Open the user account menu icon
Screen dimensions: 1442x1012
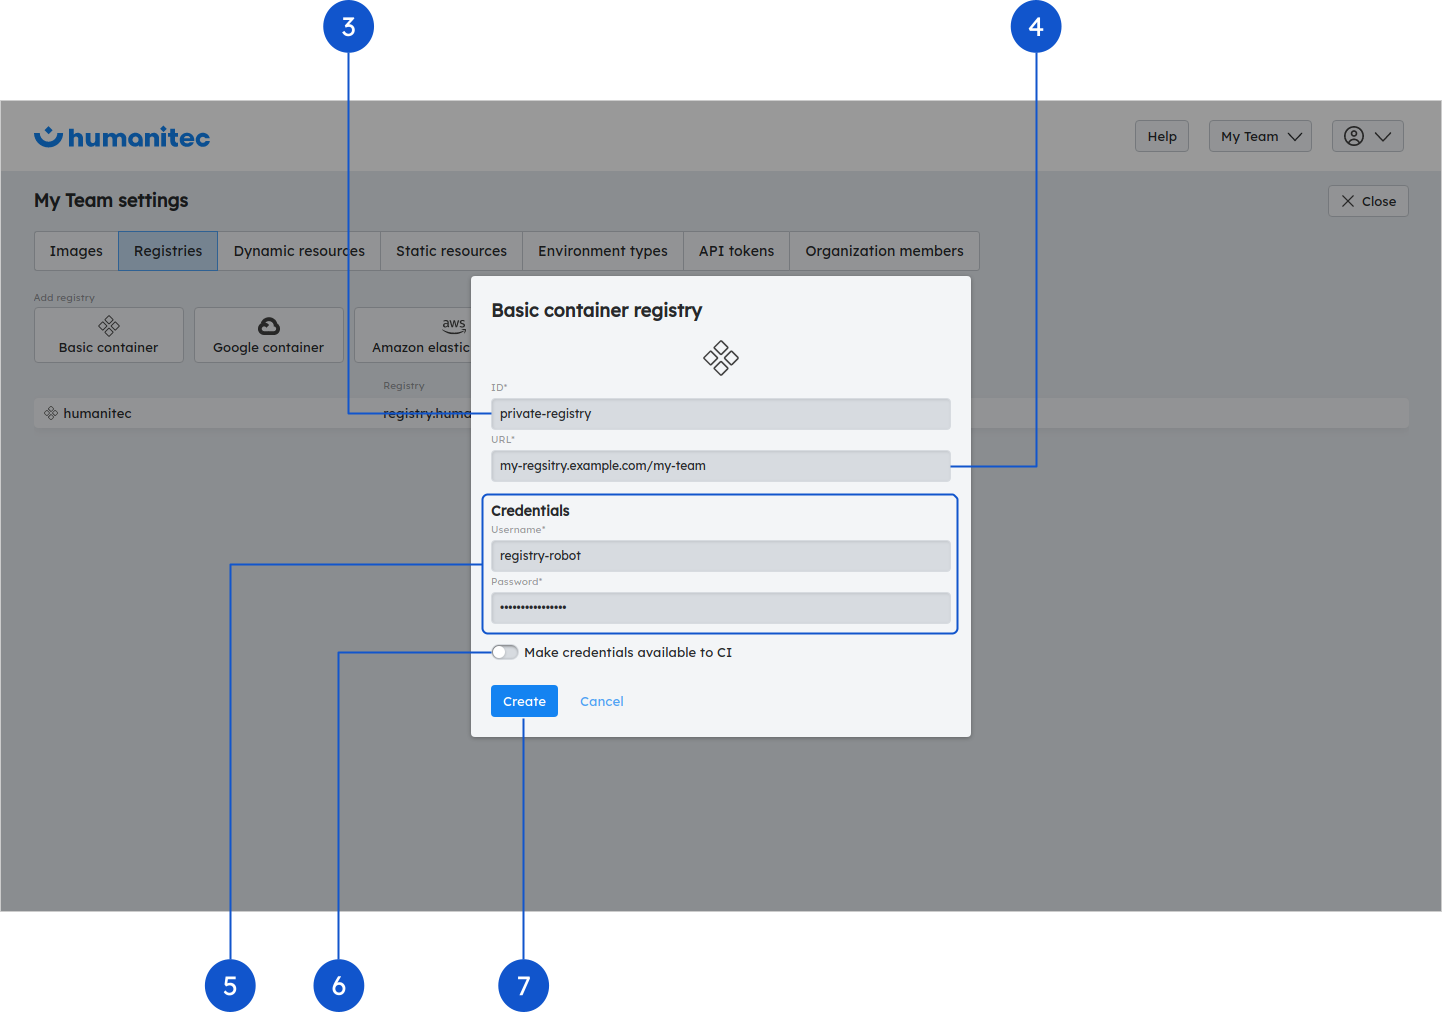click(x=1354, y=136)
